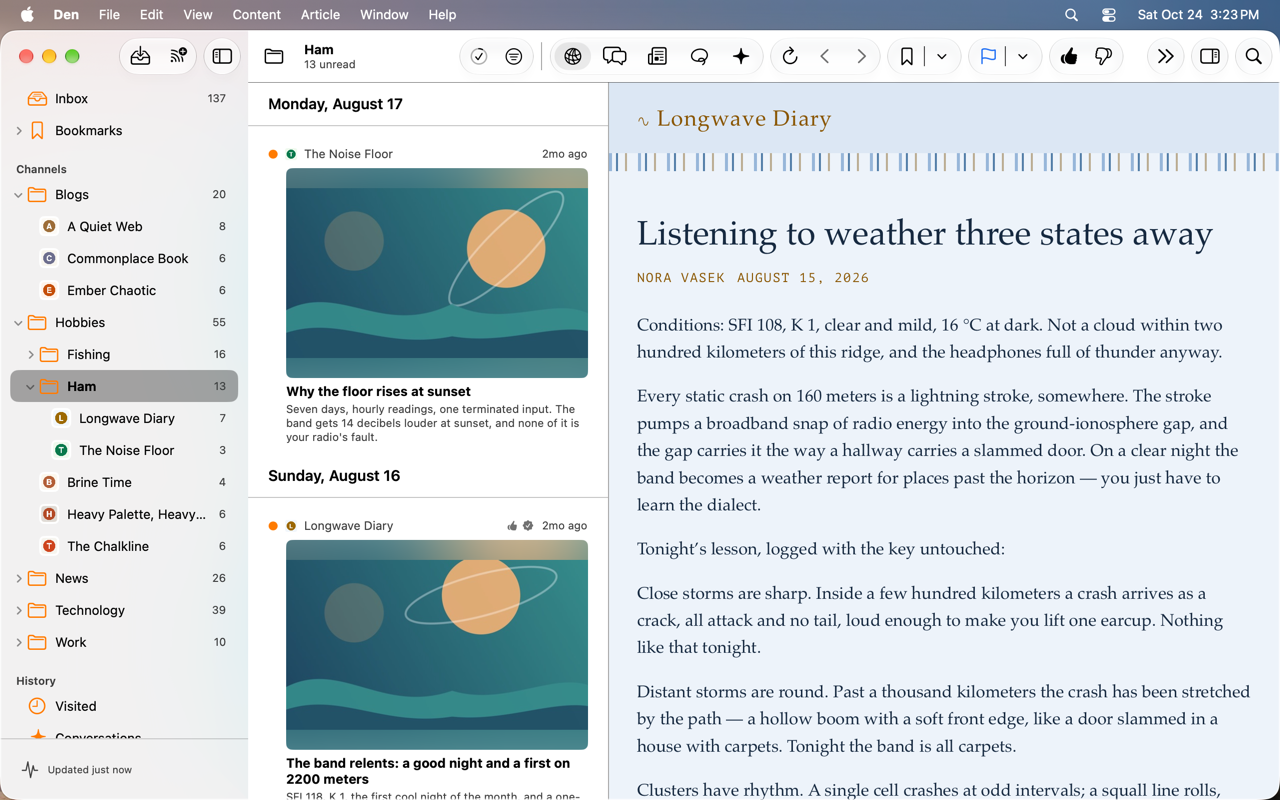
Task: Bookmark the current article
Action: click(907, 57)
